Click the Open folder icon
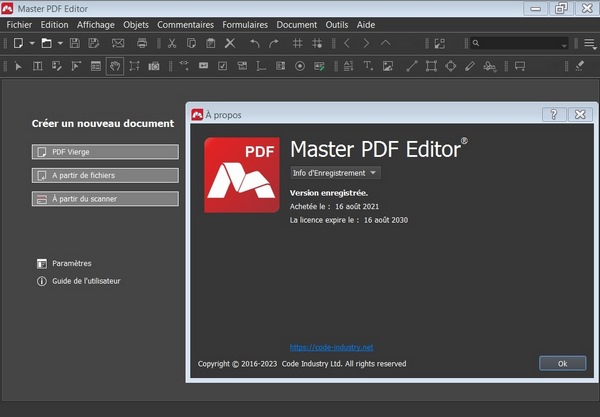The image size is (600, 417). (46, 43)
